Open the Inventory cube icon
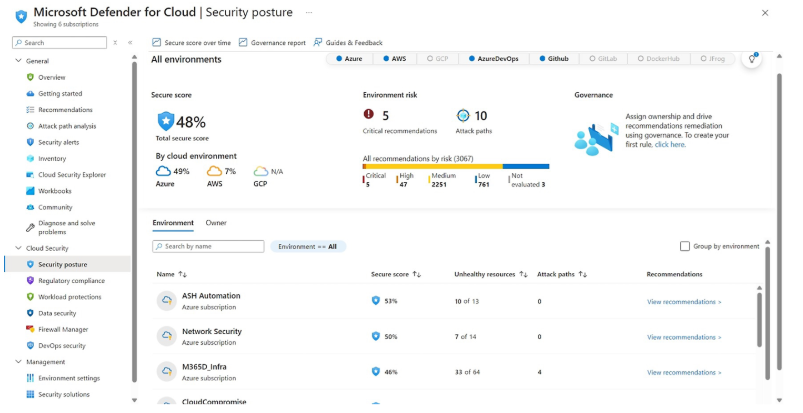The width and height of the screenshot is (803, 413). click(x=30, y=159)
